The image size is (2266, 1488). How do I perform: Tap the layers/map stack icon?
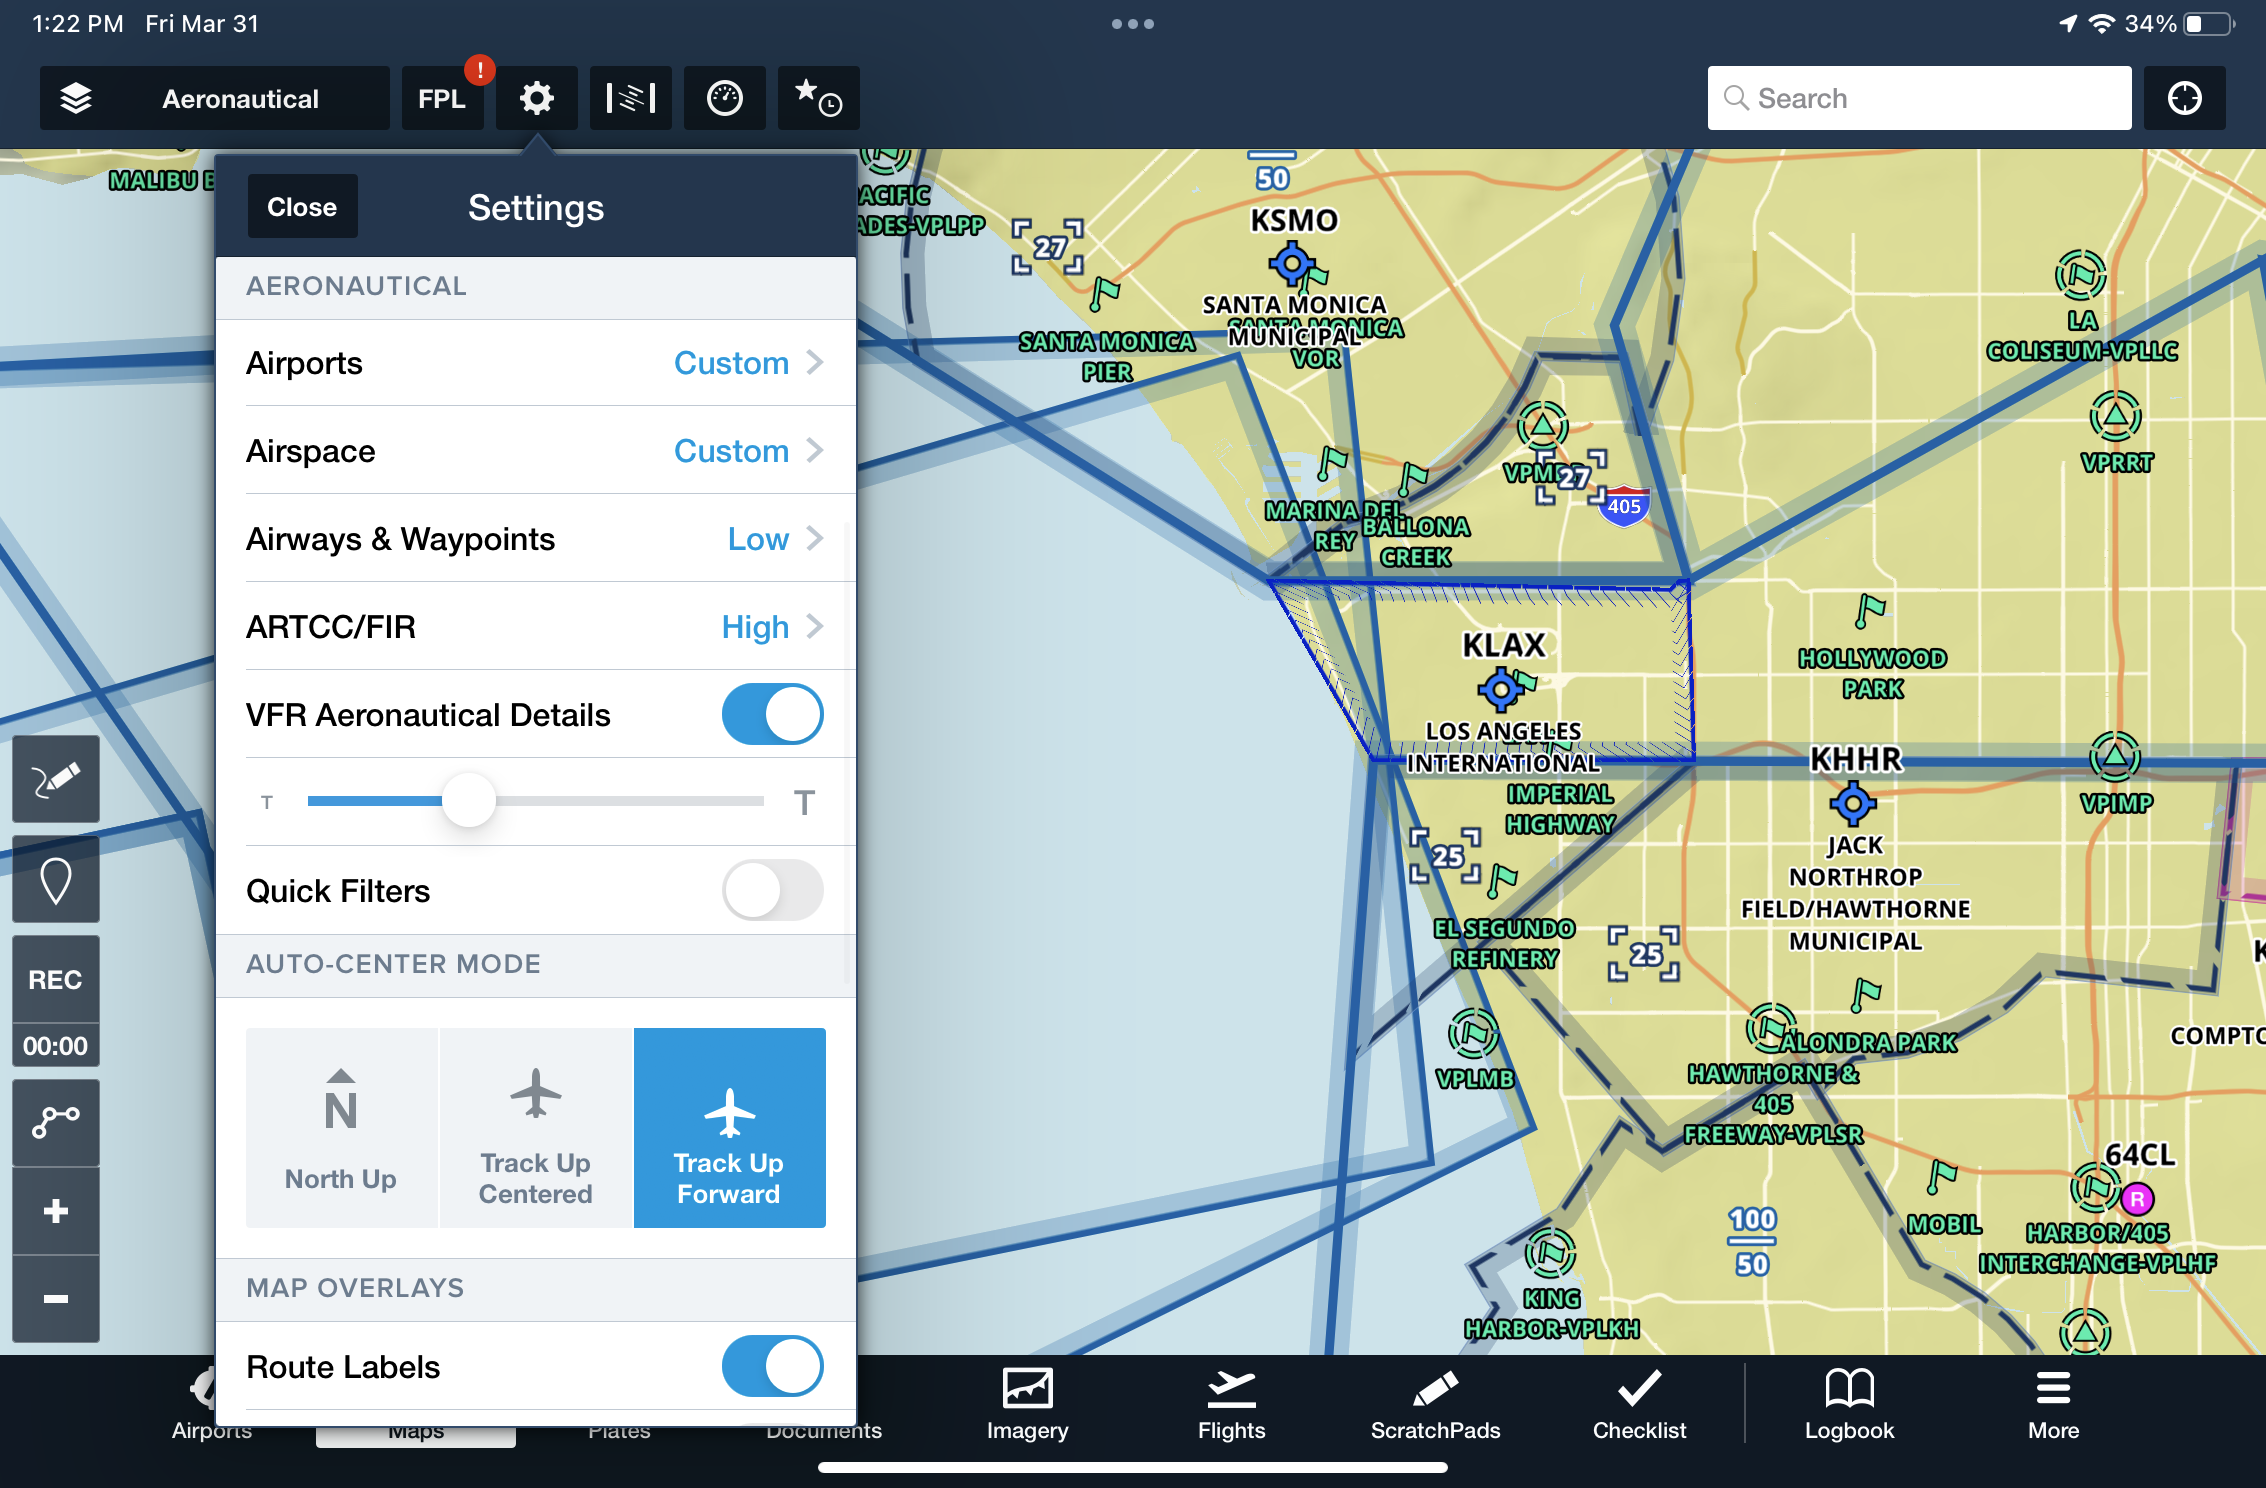coord(75,96)
